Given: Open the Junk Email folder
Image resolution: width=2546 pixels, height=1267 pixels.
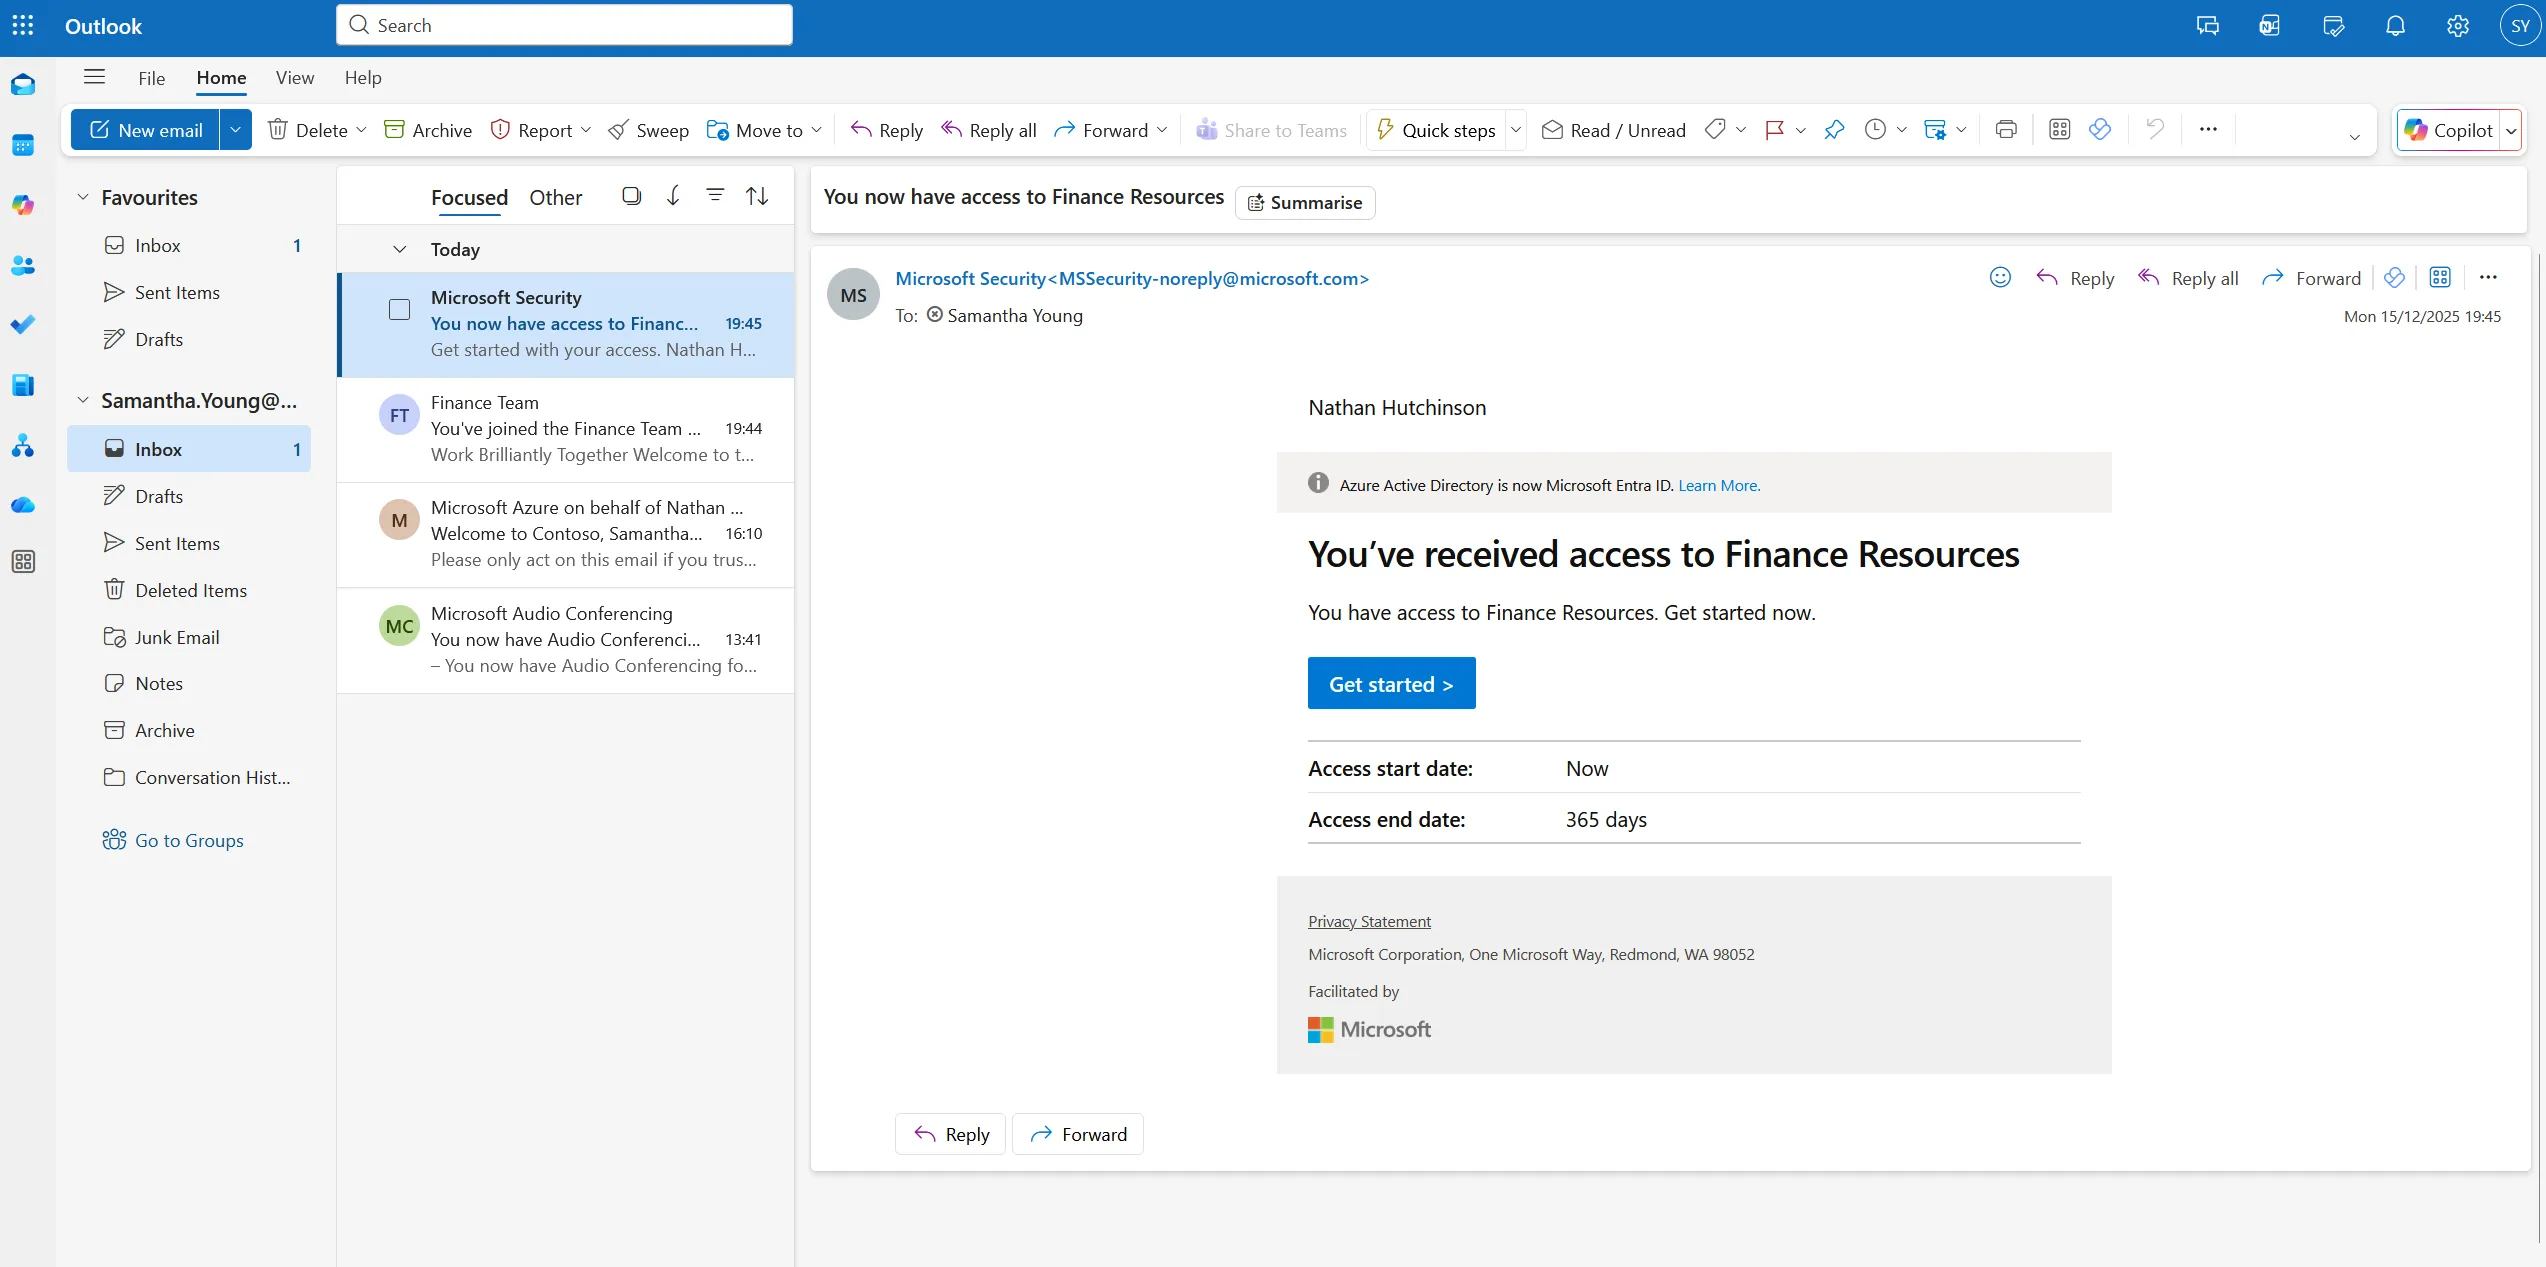Looking at the screenshot, I should (x=190, y=637).
